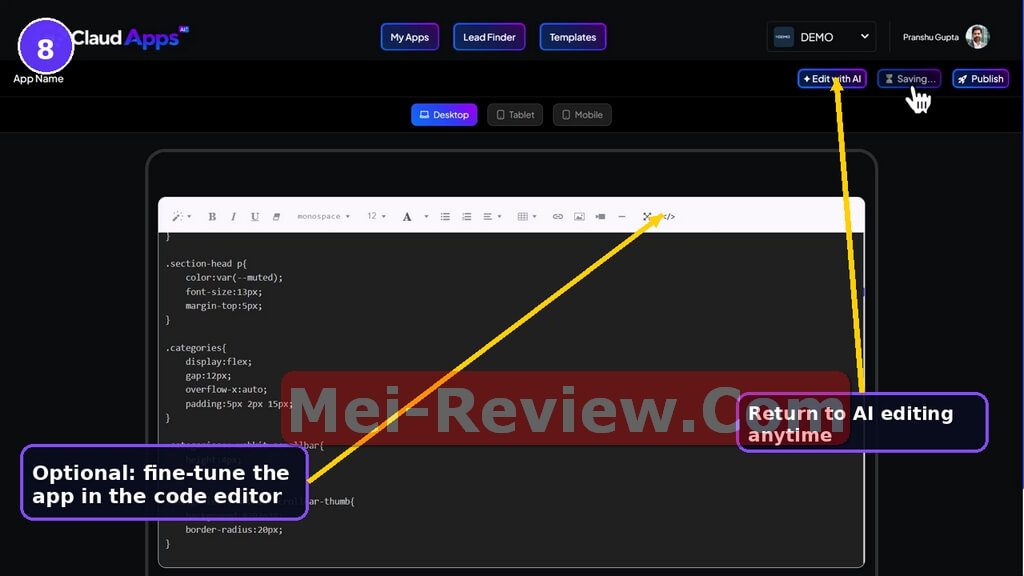Click the ClaudApps logo
This screenshot has height=576, width=1024.
[129, 37]
